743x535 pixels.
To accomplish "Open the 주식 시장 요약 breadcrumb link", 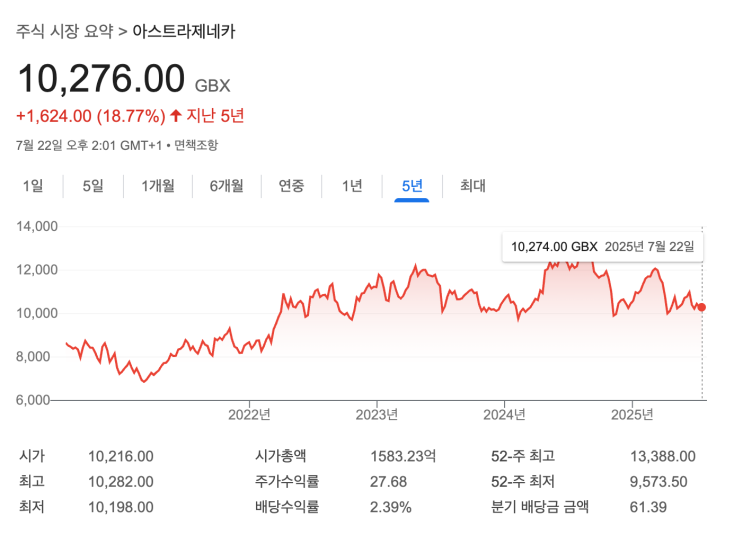I will (64, 31).
